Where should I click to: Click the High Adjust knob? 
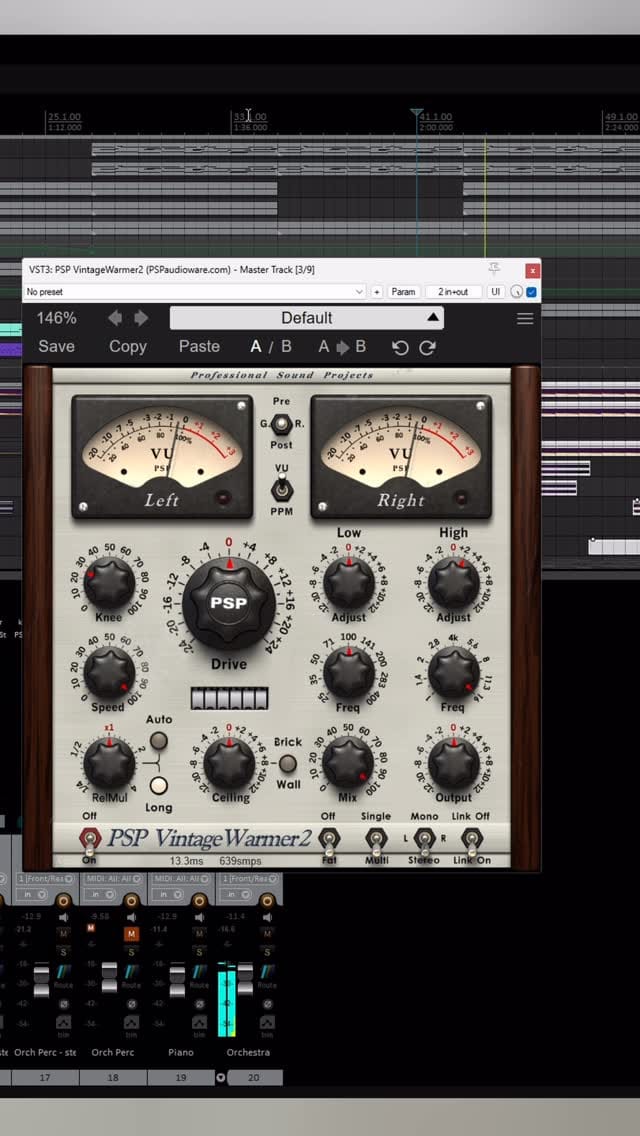click(454, 584)
